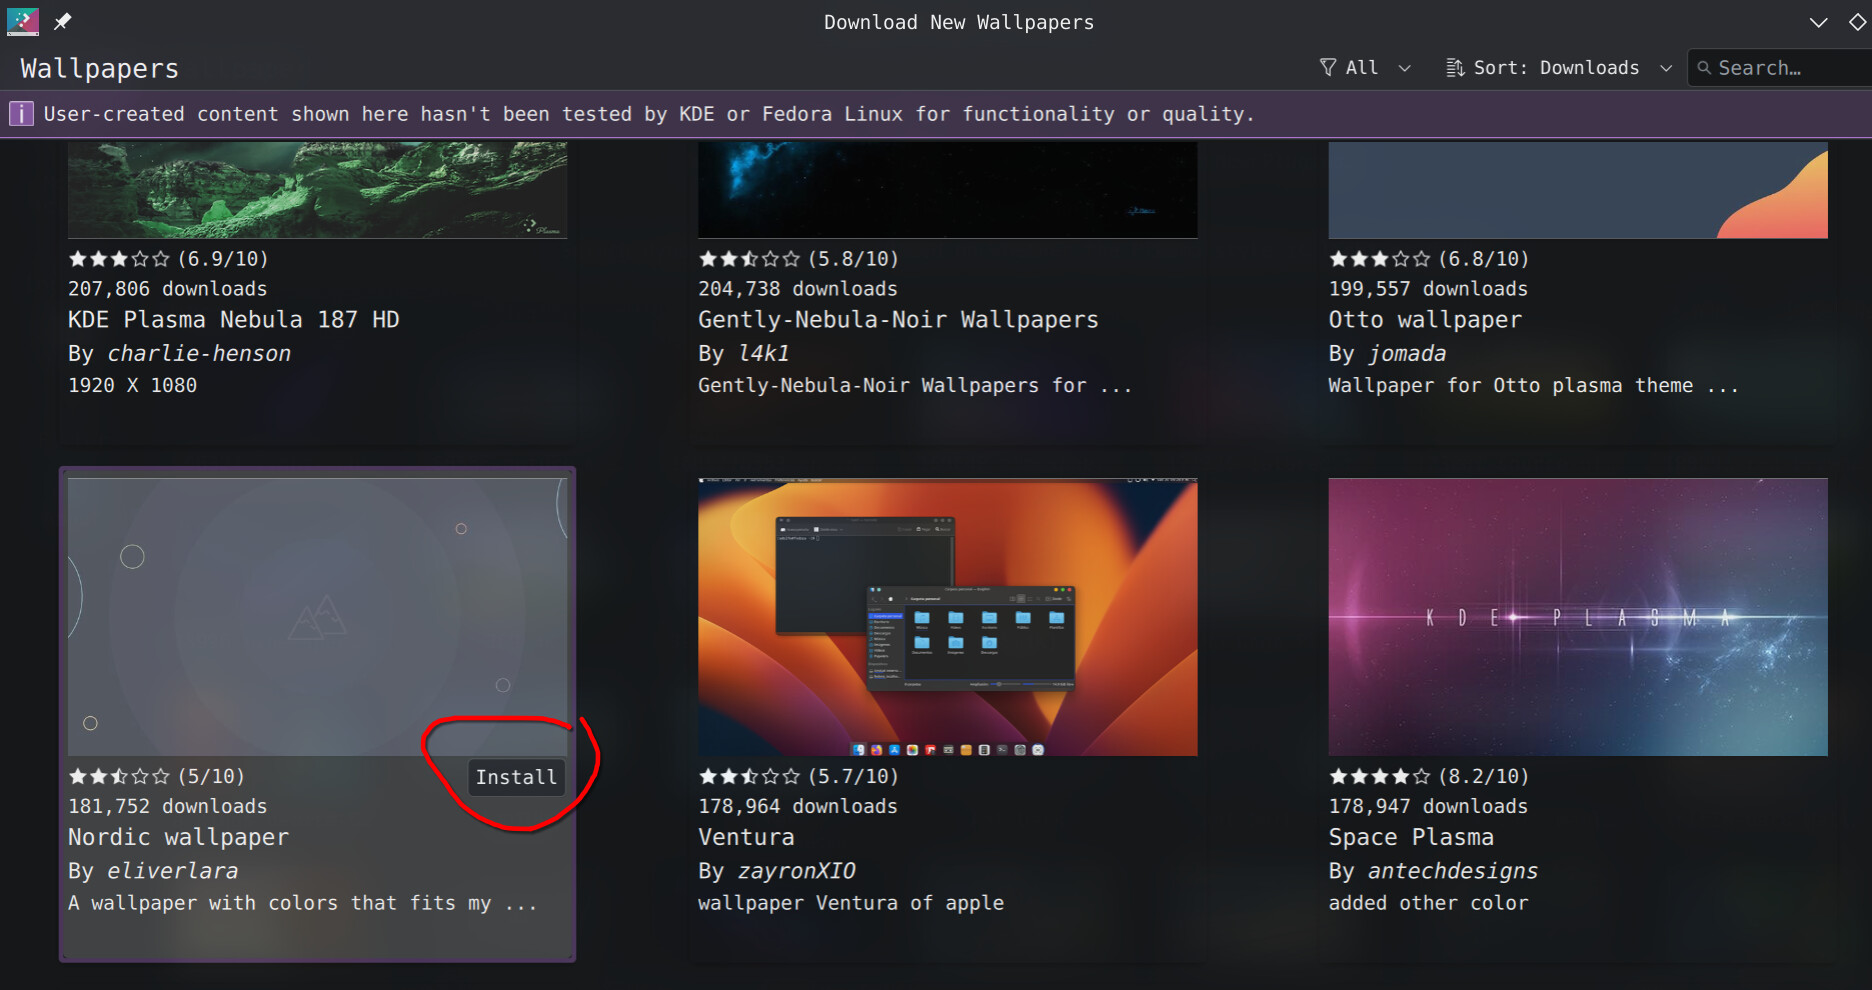Expand the All filter dropdown

pos(1404,68)
